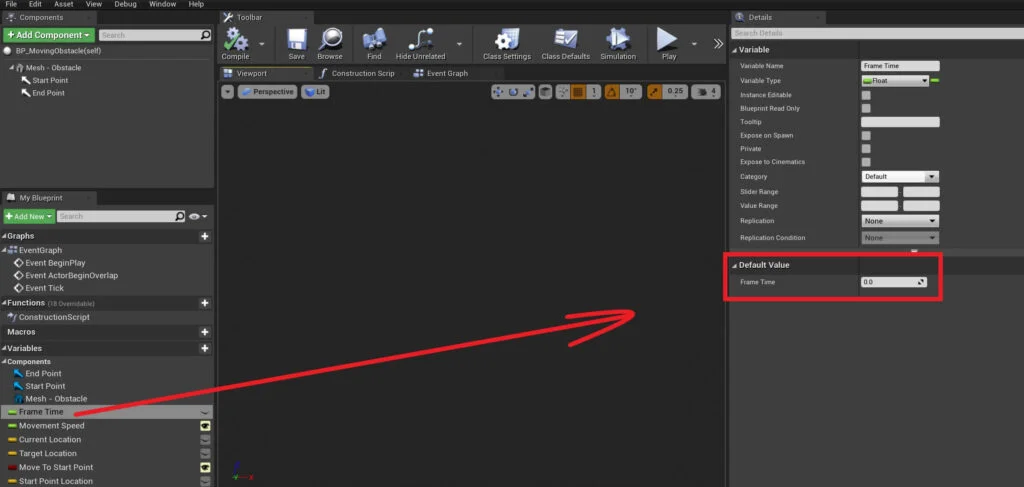The height and width of the screenshot is (487, 1024).
Task: Toggle the Movement Speed variable visibility eye
Action: pyautogui.click(x=205, y=426)
